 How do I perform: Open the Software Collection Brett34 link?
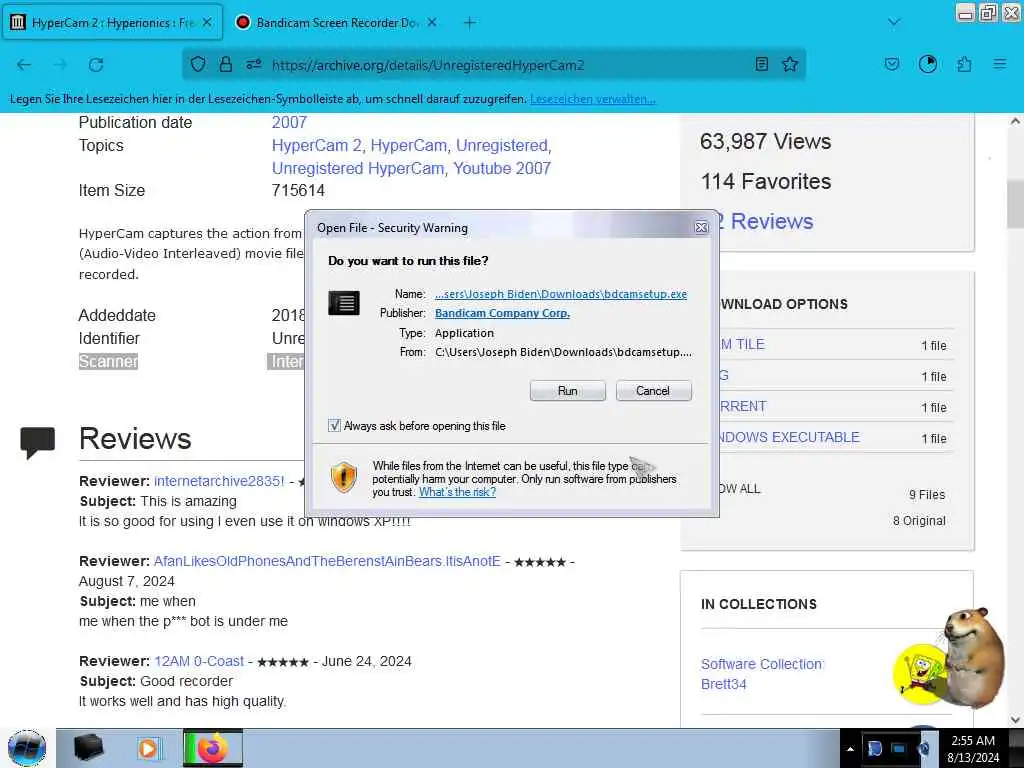[761, 674]
